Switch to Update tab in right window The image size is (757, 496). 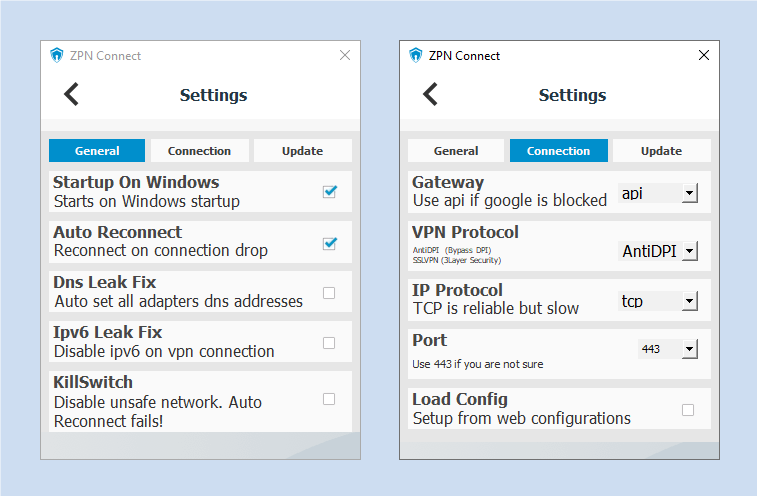(662, 151)
